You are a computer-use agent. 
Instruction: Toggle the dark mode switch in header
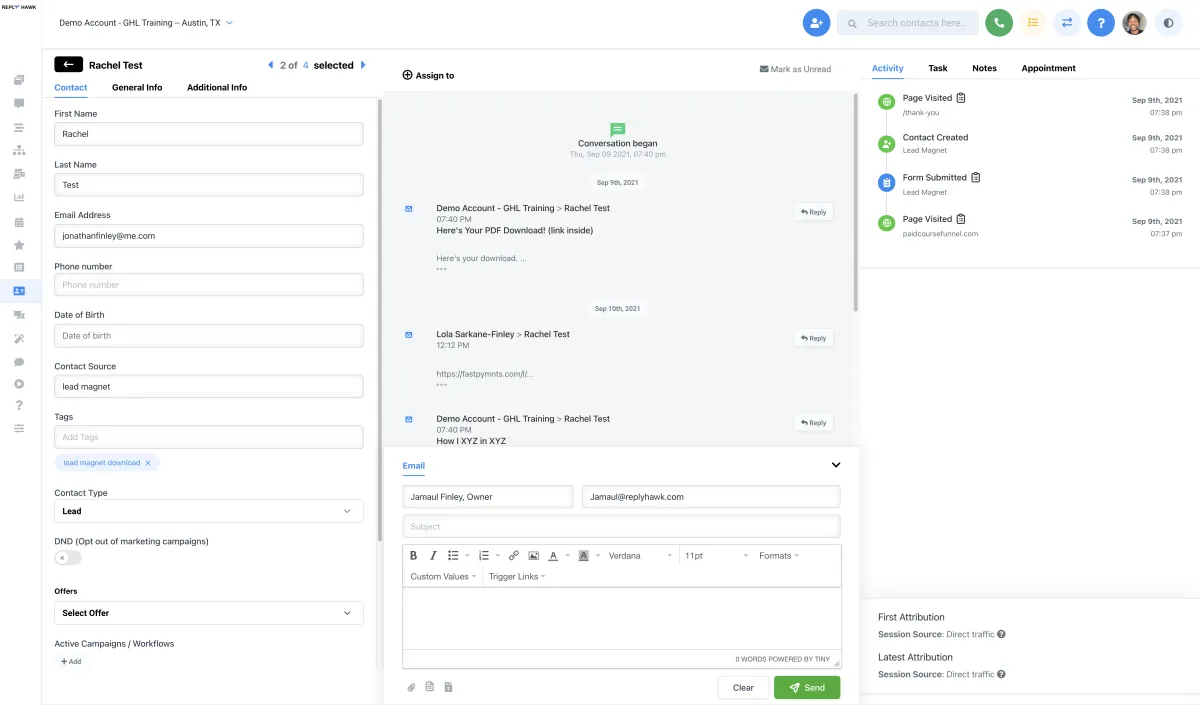pyautogui.click(x=1168, y=23)
